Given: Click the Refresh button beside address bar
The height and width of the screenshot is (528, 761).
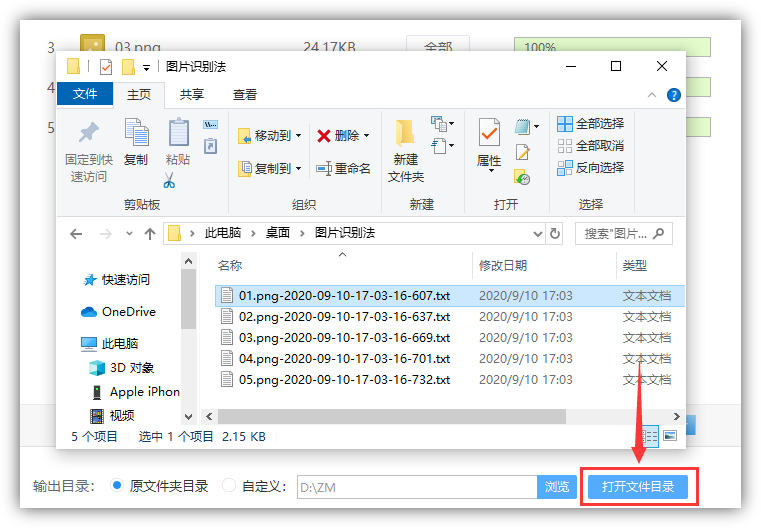Looking at the screenshot, I should [x=554, y=234].
